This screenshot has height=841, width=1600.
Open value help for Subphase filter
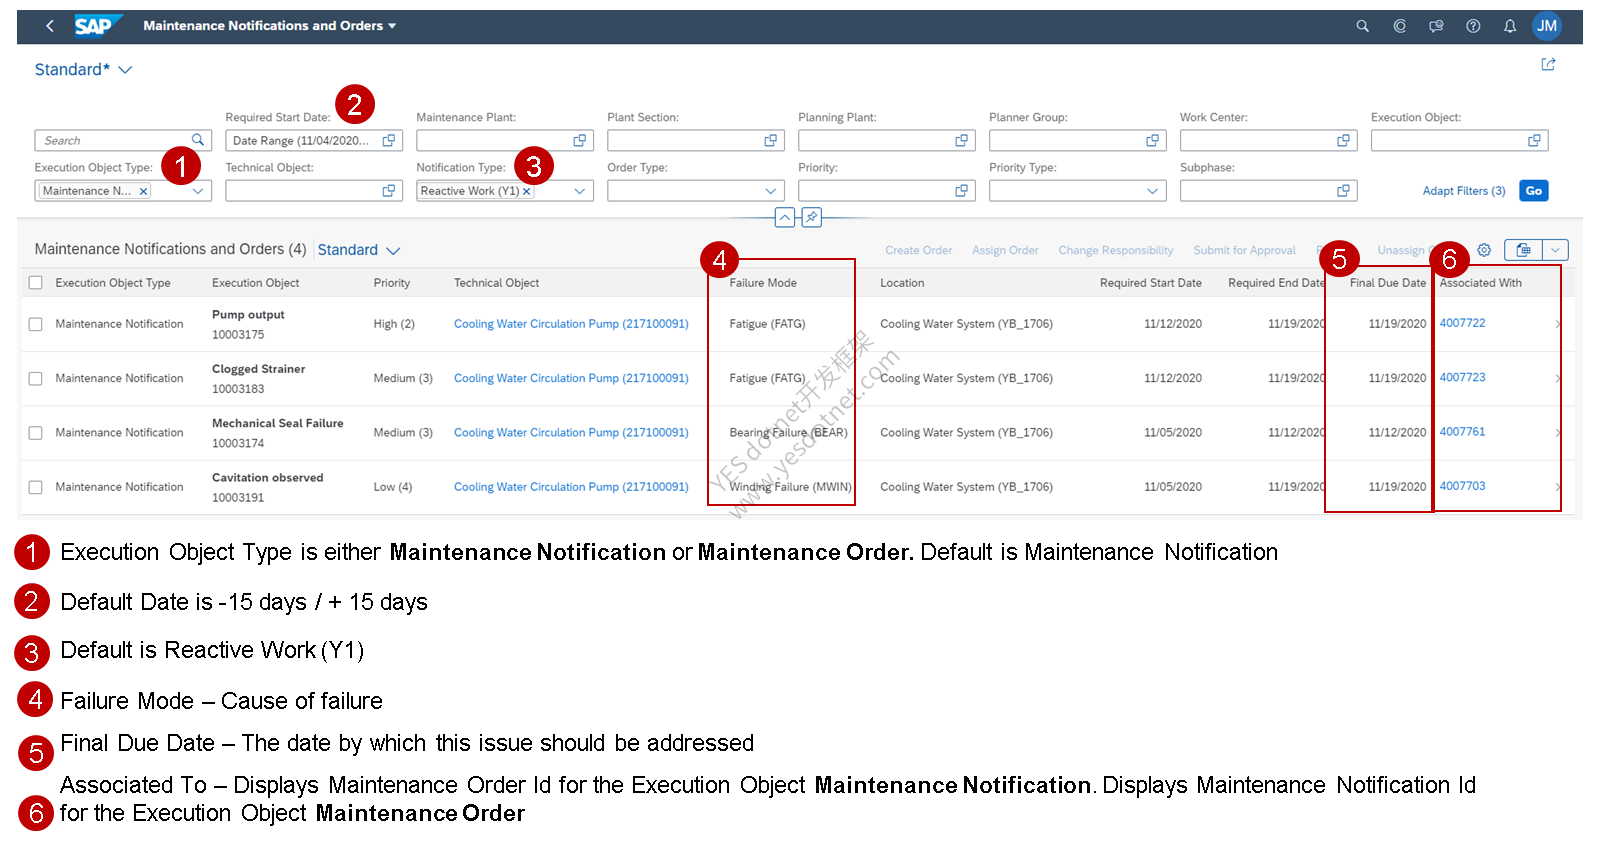tap(1343, 190)
